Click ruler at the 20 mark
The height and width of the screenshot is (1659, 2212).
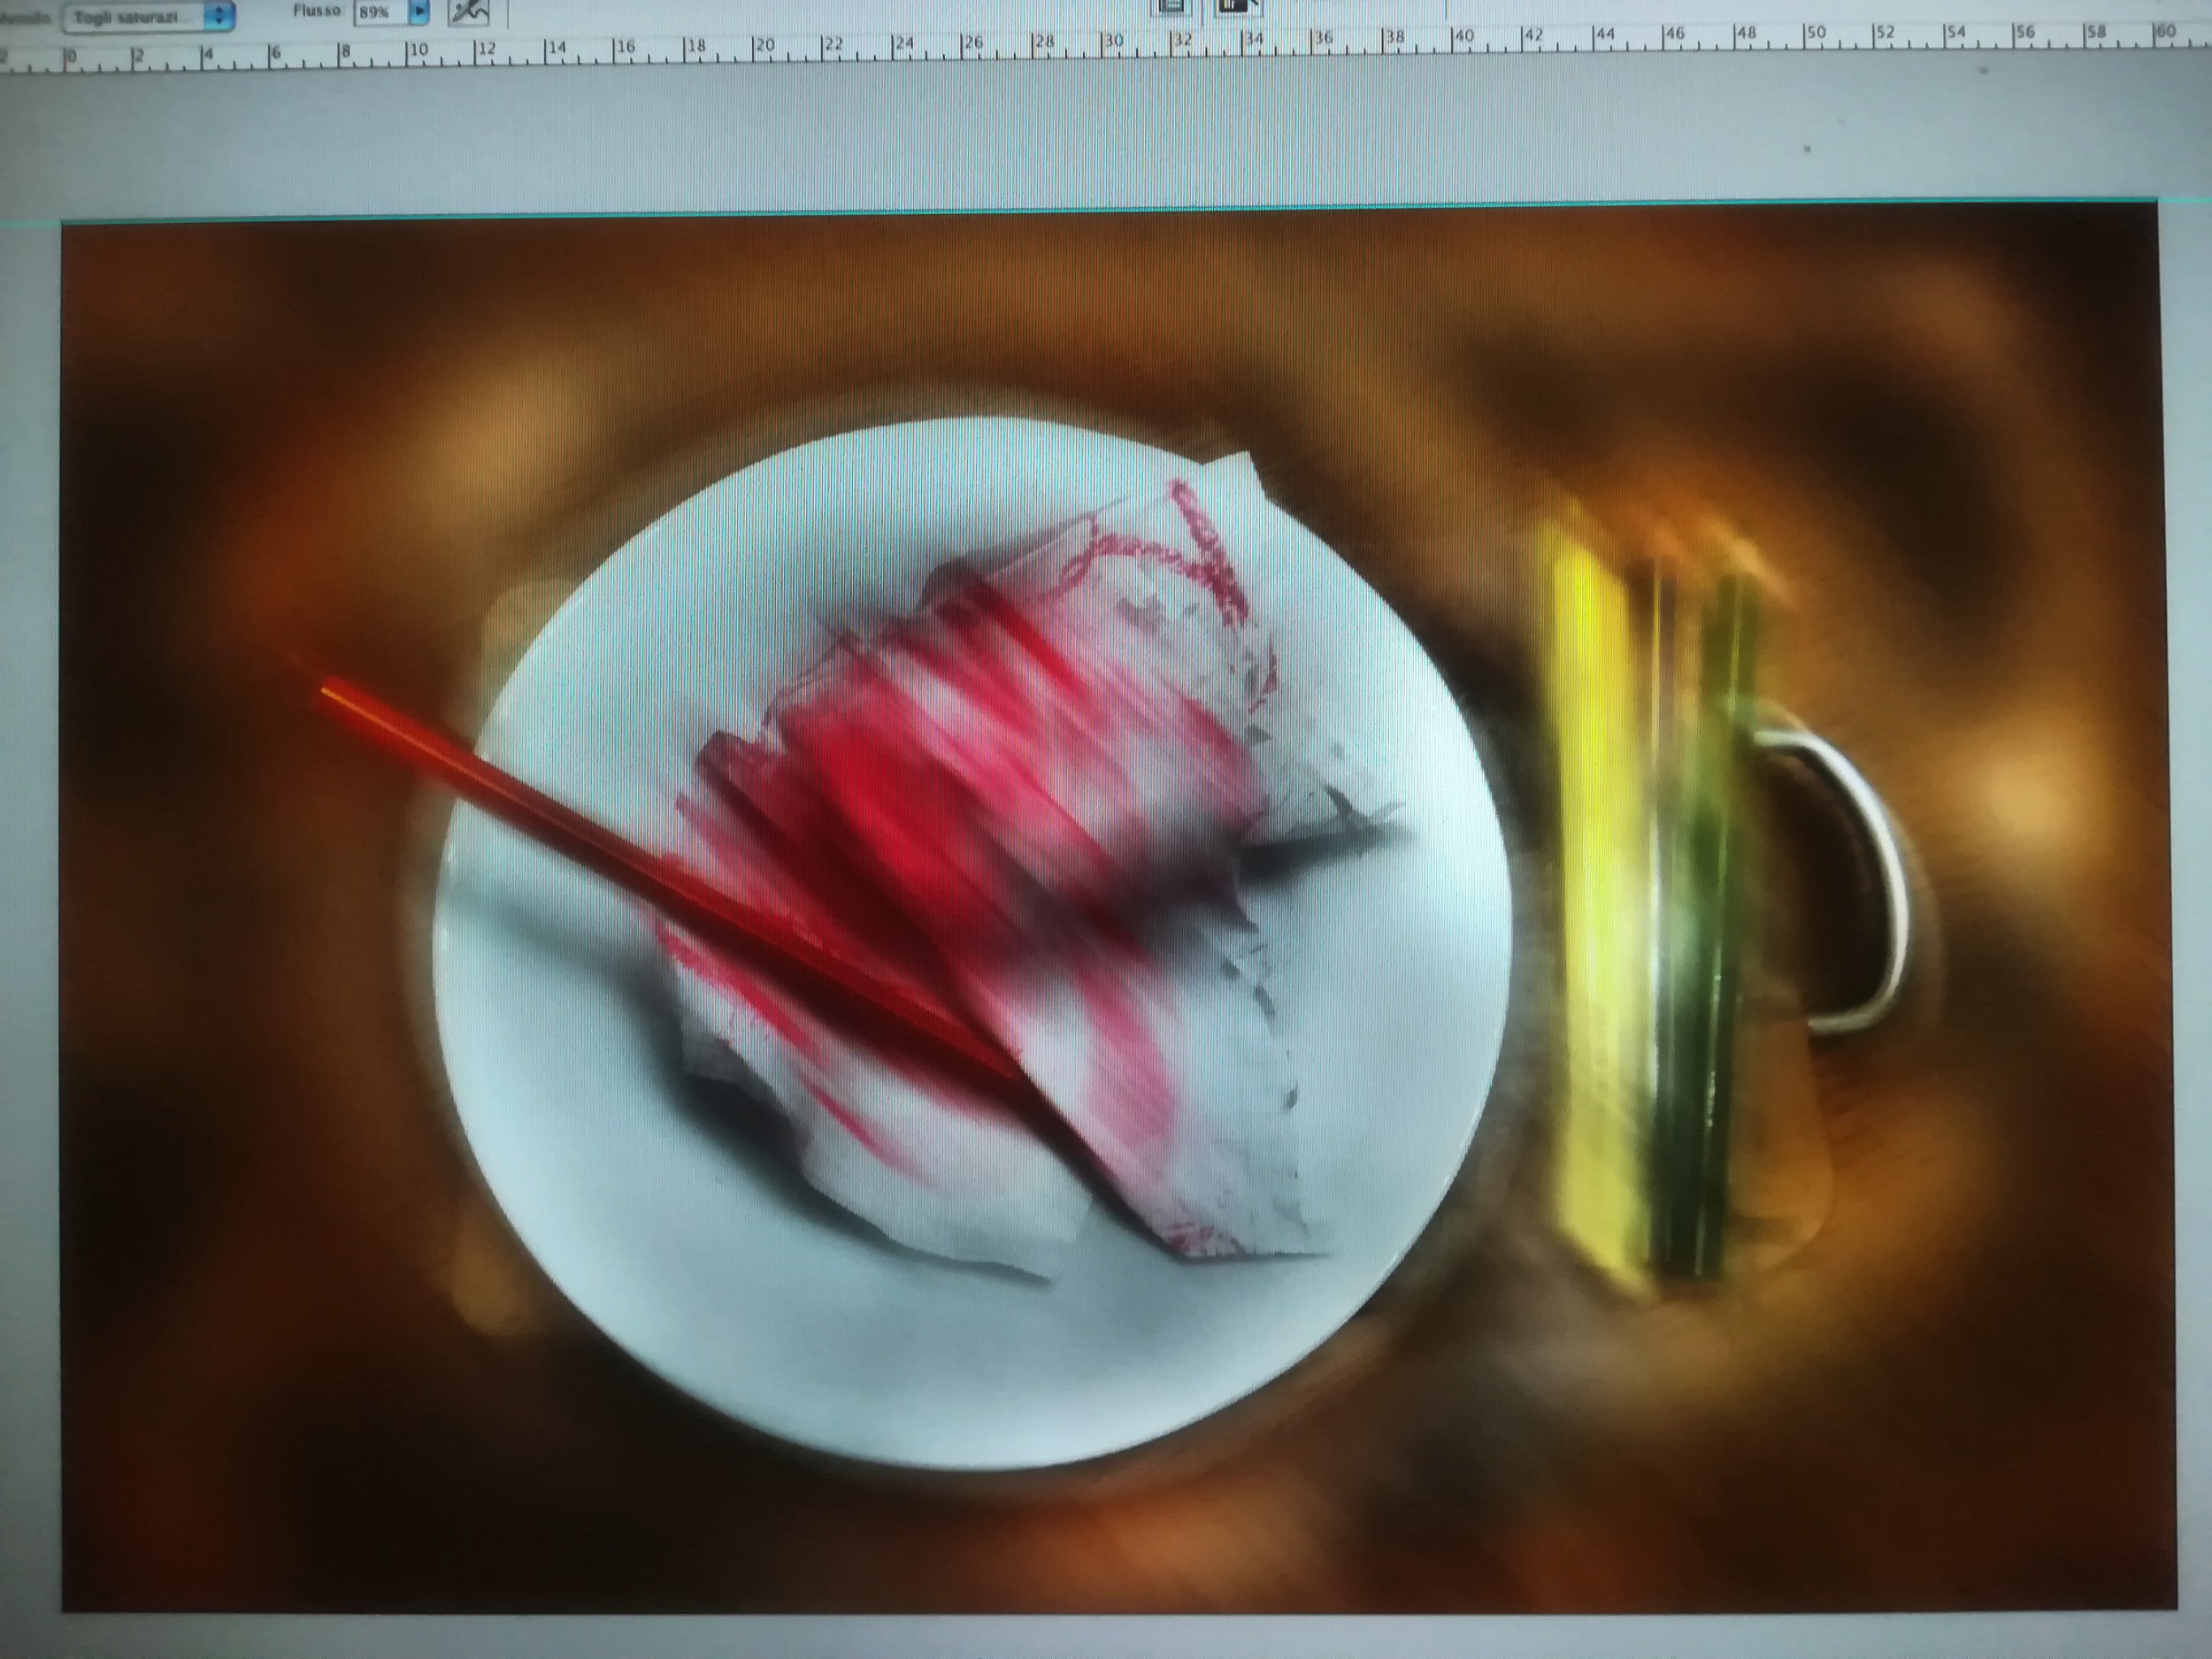pyautogui.click(x=757, y=47)
